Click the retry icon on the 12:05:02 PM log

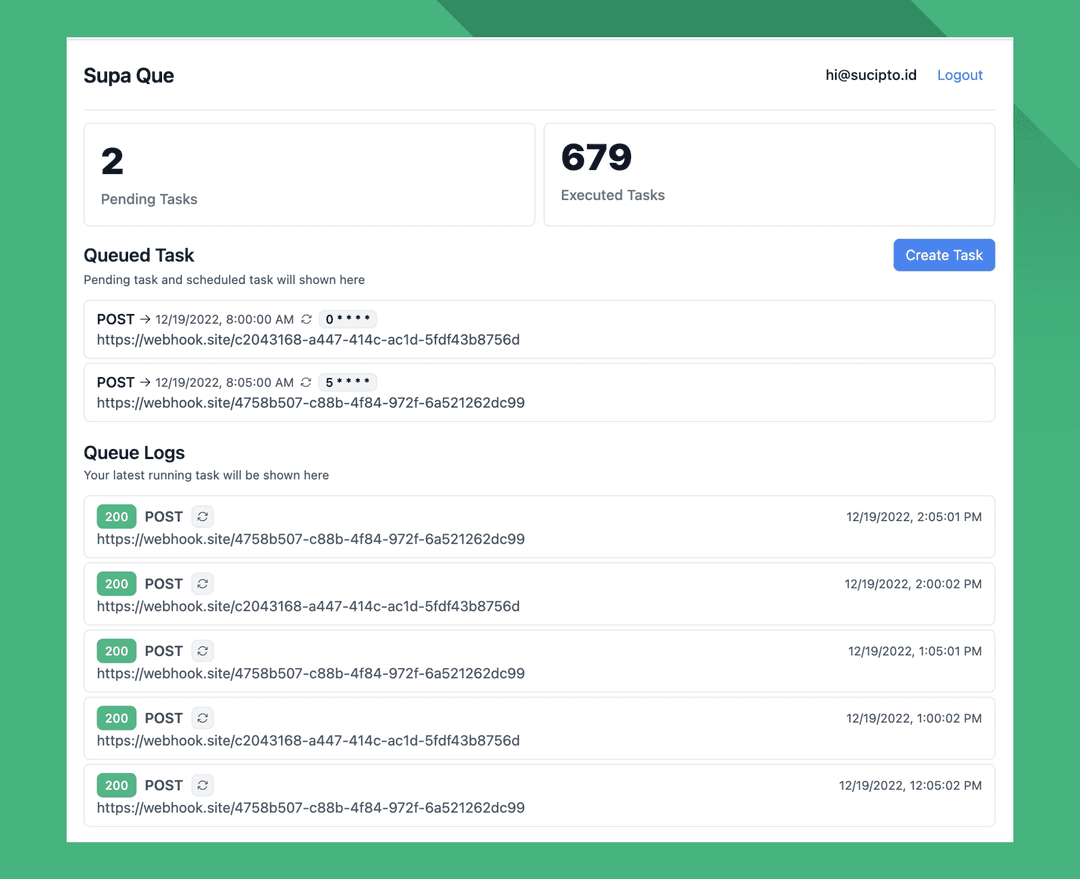click(x=202, y=785)
